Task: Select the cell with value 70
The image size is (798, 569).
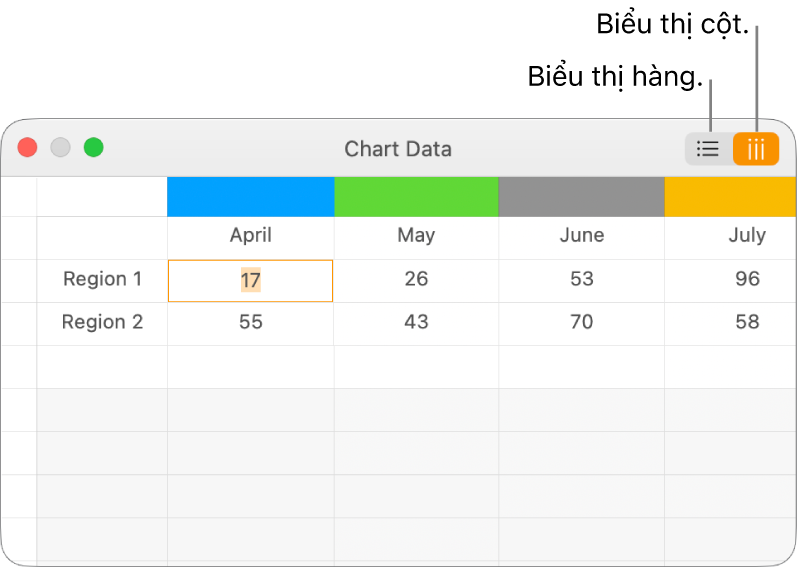Action: [581, 323]
